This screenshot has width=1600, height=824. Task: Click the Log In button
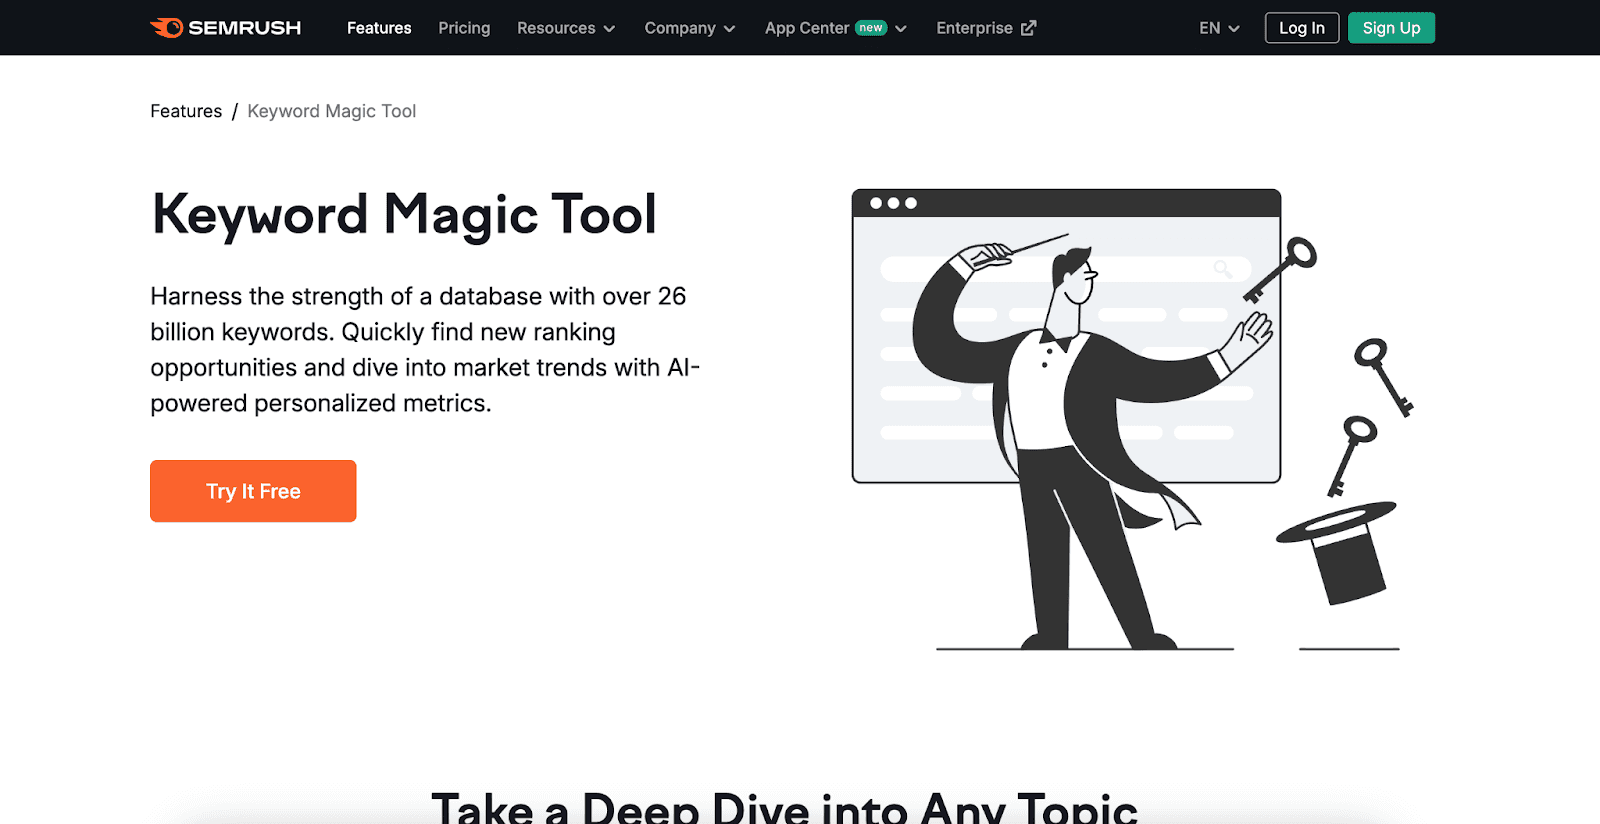coord(1301,28)
